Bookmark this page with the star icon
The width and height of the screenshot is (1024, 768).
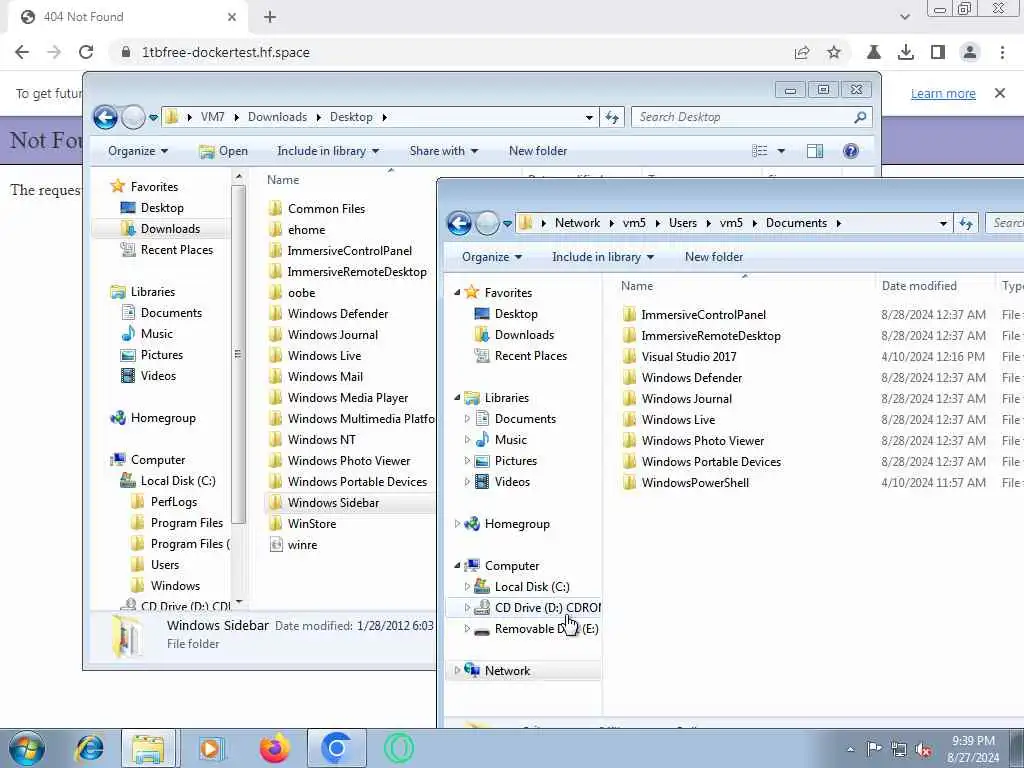(x=834, y=52)
